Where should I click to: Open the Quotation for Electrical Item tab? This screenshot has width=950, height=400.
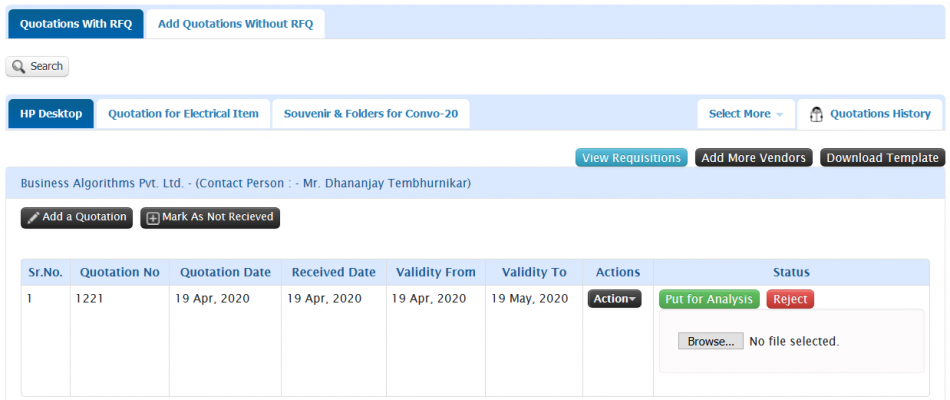pos(184,114)
